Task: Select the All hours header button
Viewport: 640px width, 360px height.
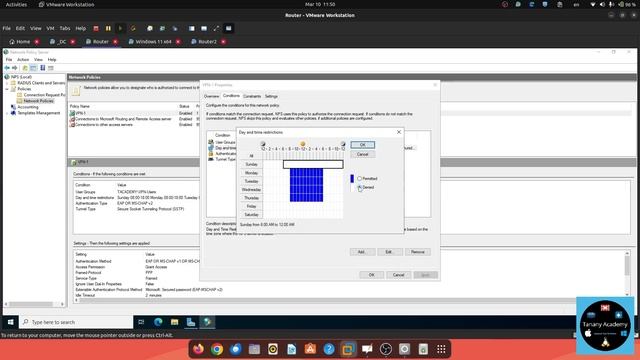Action: tap(251, 156)
